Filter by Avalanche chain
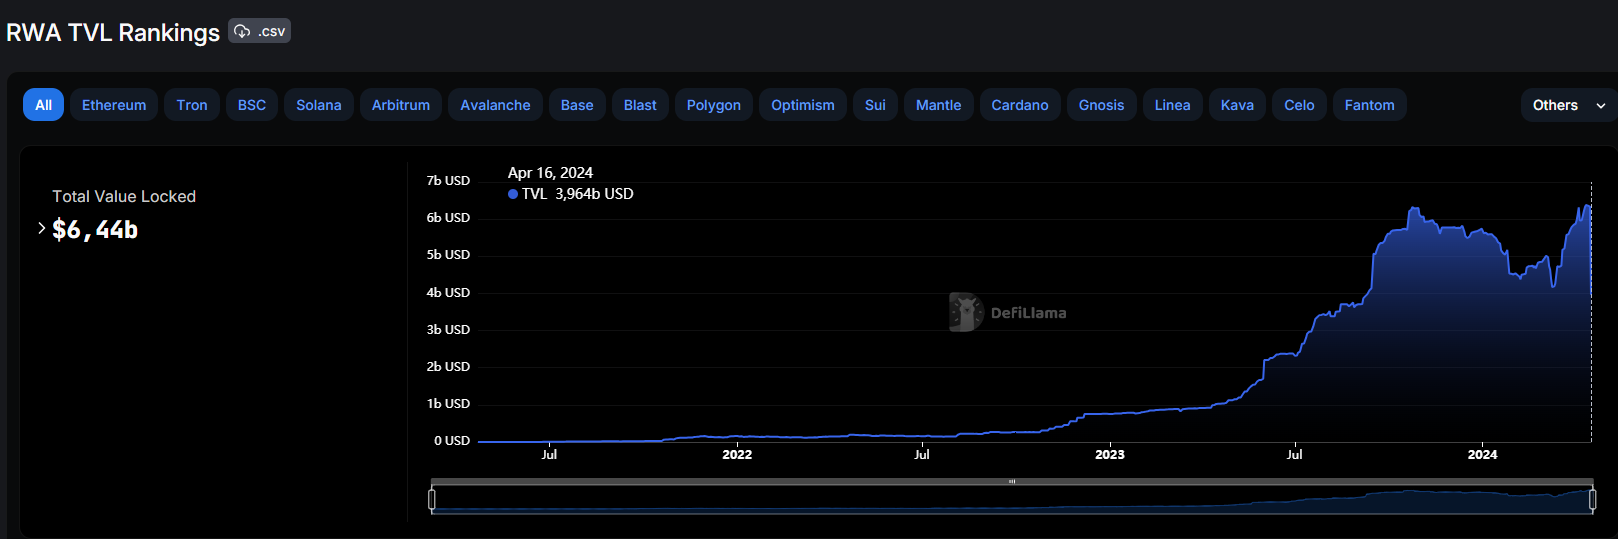The height and width of the screenshot is (539, 1618). point(495,105)
